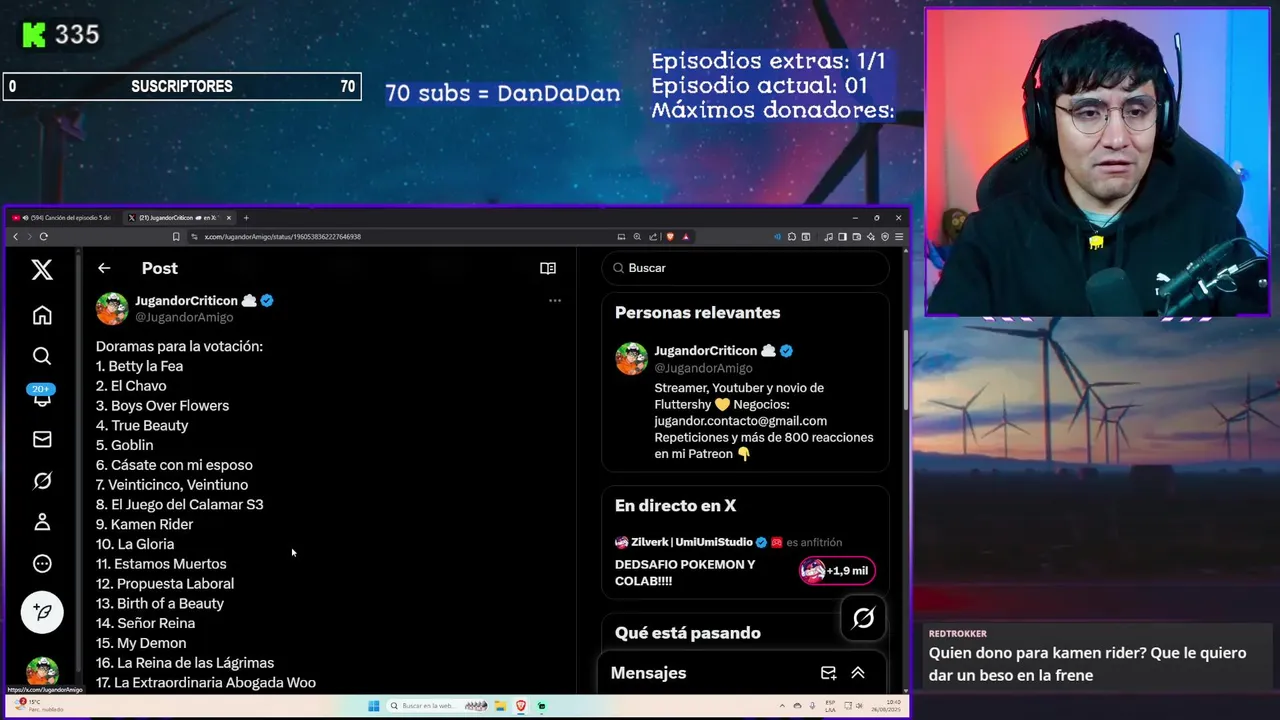Viewport: 1280px width, 720px height.
Task: Click DEDSAFIO POKEMON Y COLAB live title
Action: (x=685, y=572)
